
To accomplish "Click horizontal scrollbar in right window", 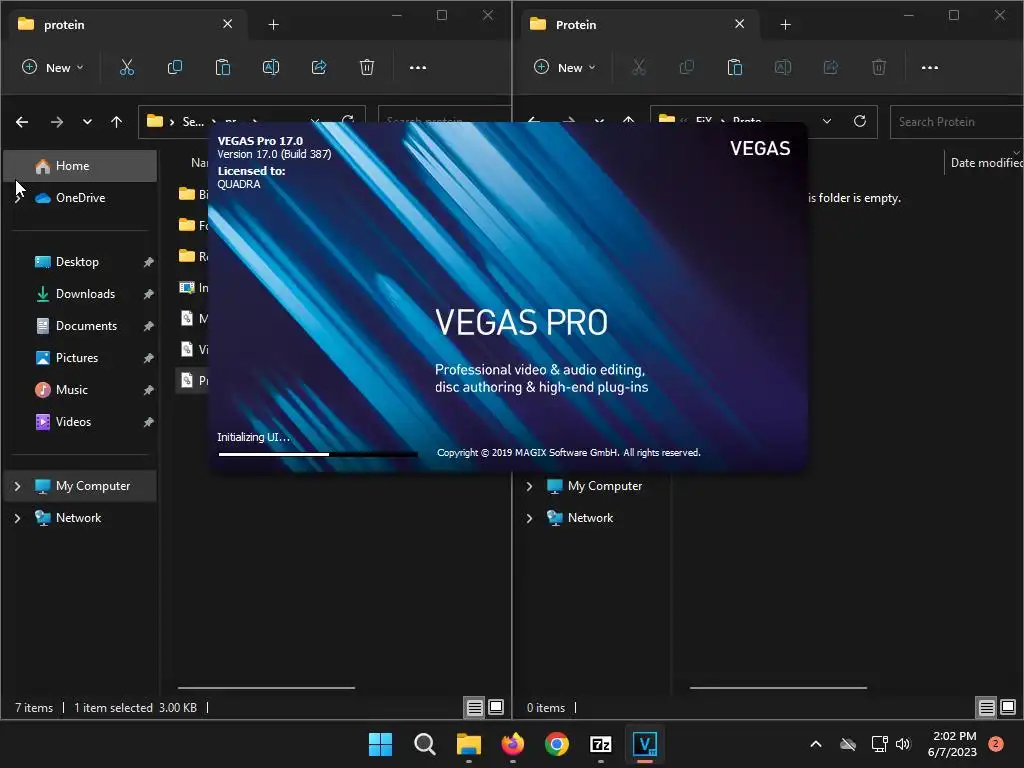I will click(778, 688).
